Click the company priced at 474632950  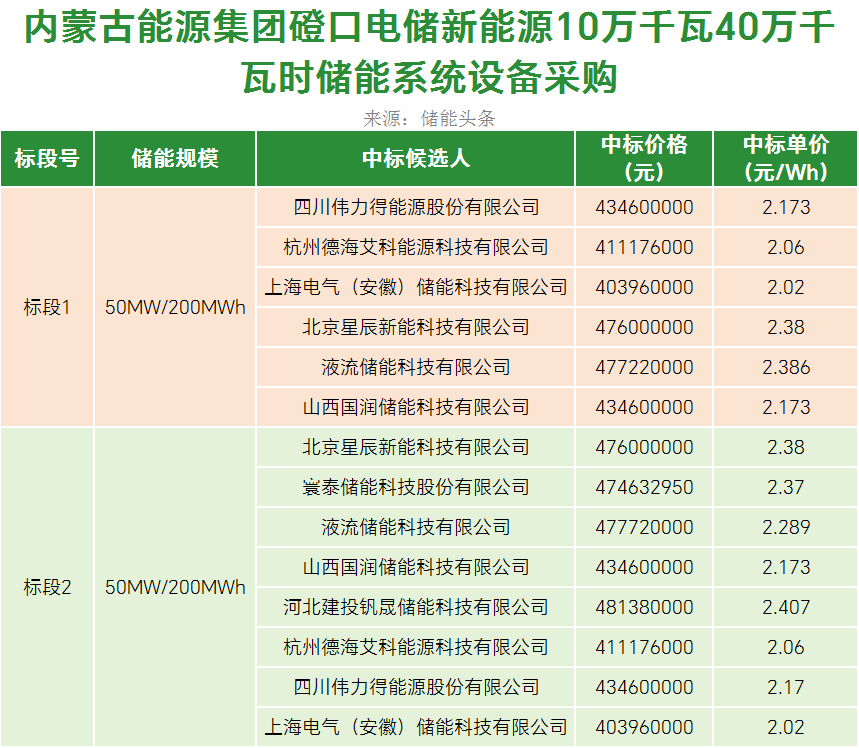click(416, 487)
